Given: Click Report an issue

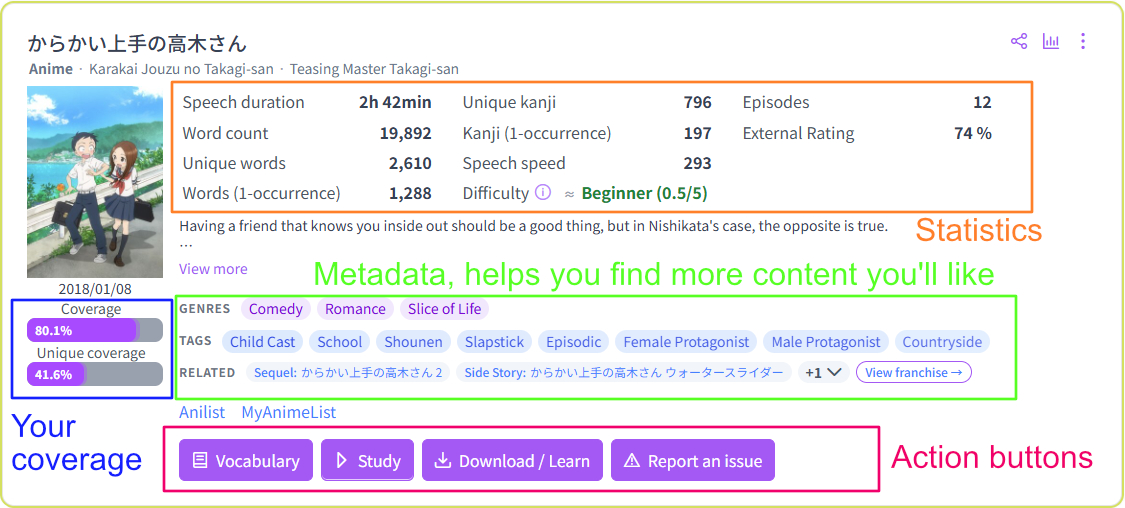Looking at the screenshot, I should click(x=693, y=460).
